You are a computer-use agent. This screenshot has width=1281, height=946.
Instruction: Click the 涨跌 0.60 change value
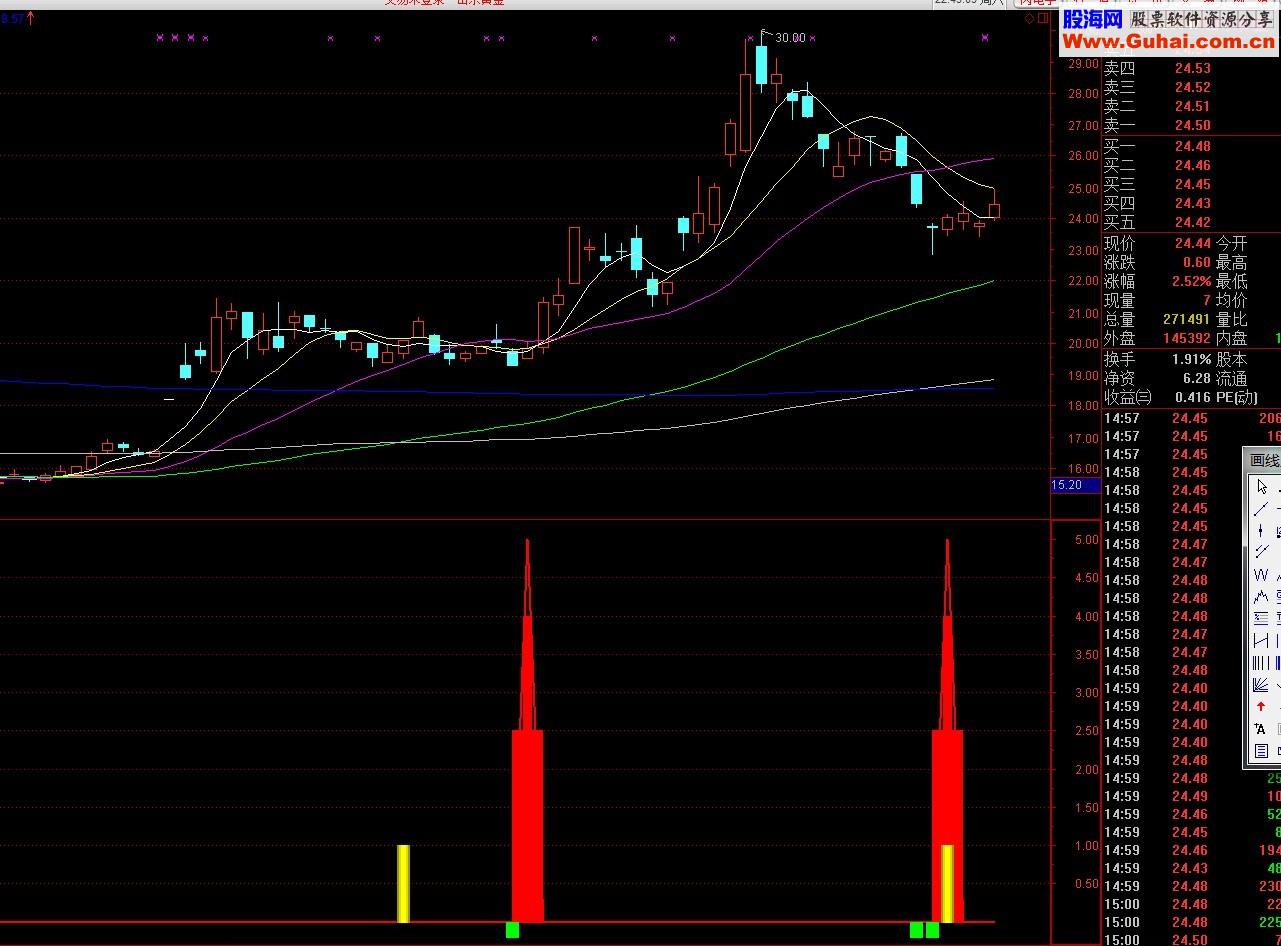(1197, 262)
